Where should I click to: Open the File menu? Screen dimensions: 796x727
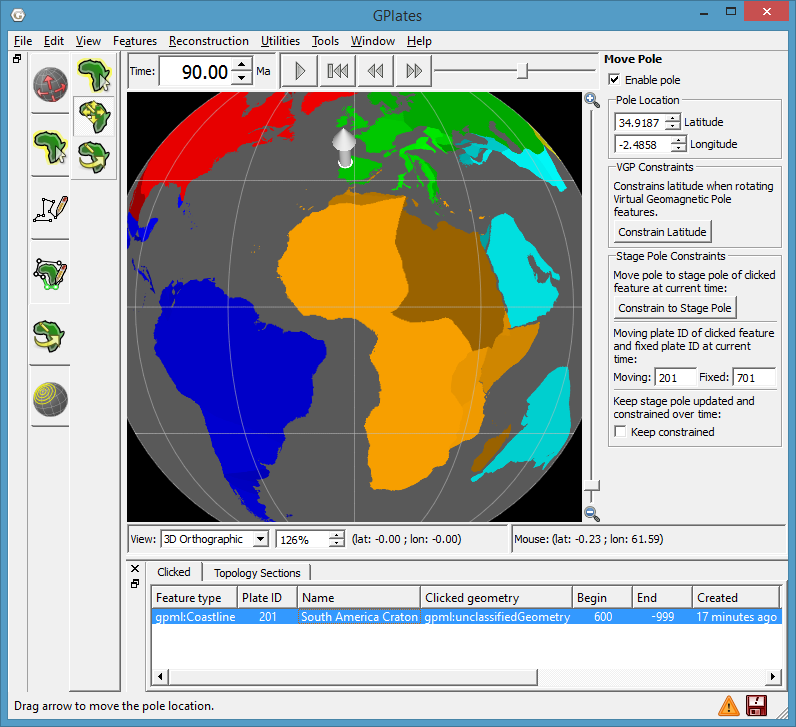click(23, 41)
